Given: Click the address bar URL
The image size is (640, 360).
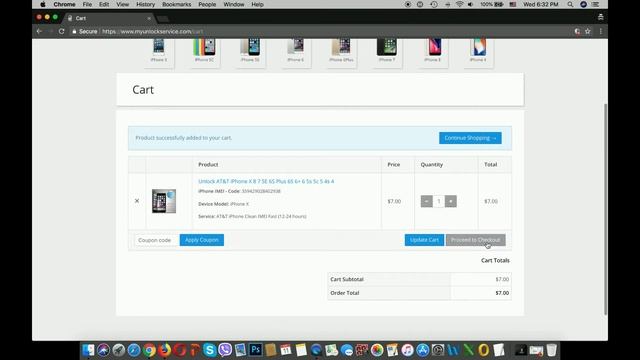Looking at the screenshot, I should point(153,31).
